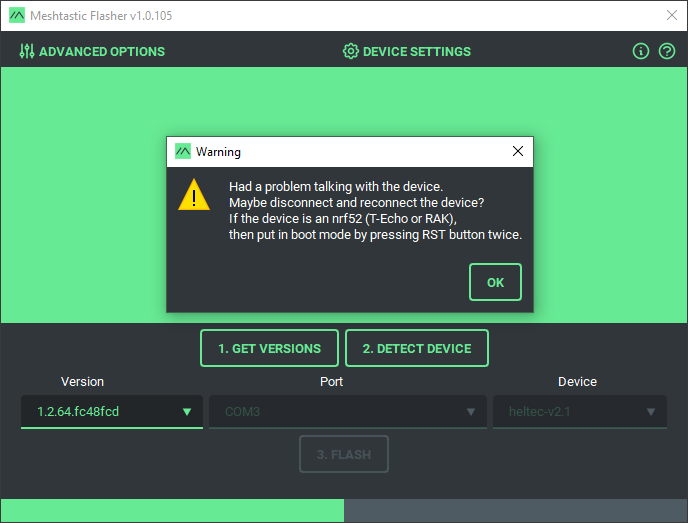This screenshot has width=688, height=523.
Task: Click the green progress bar at bottom
Action: tap(172, 510)
